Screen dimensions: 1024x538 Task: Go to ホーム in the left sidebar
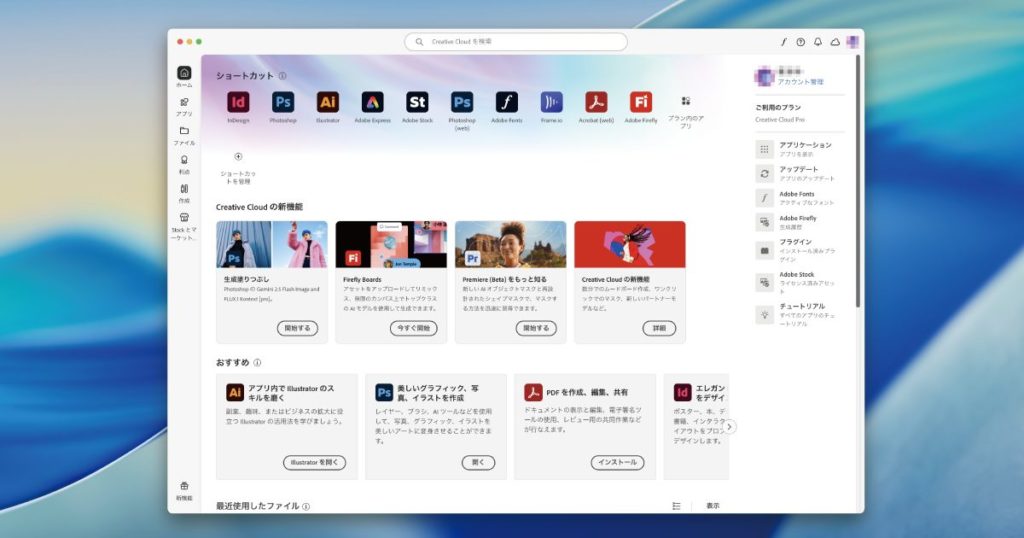(184, 76)
